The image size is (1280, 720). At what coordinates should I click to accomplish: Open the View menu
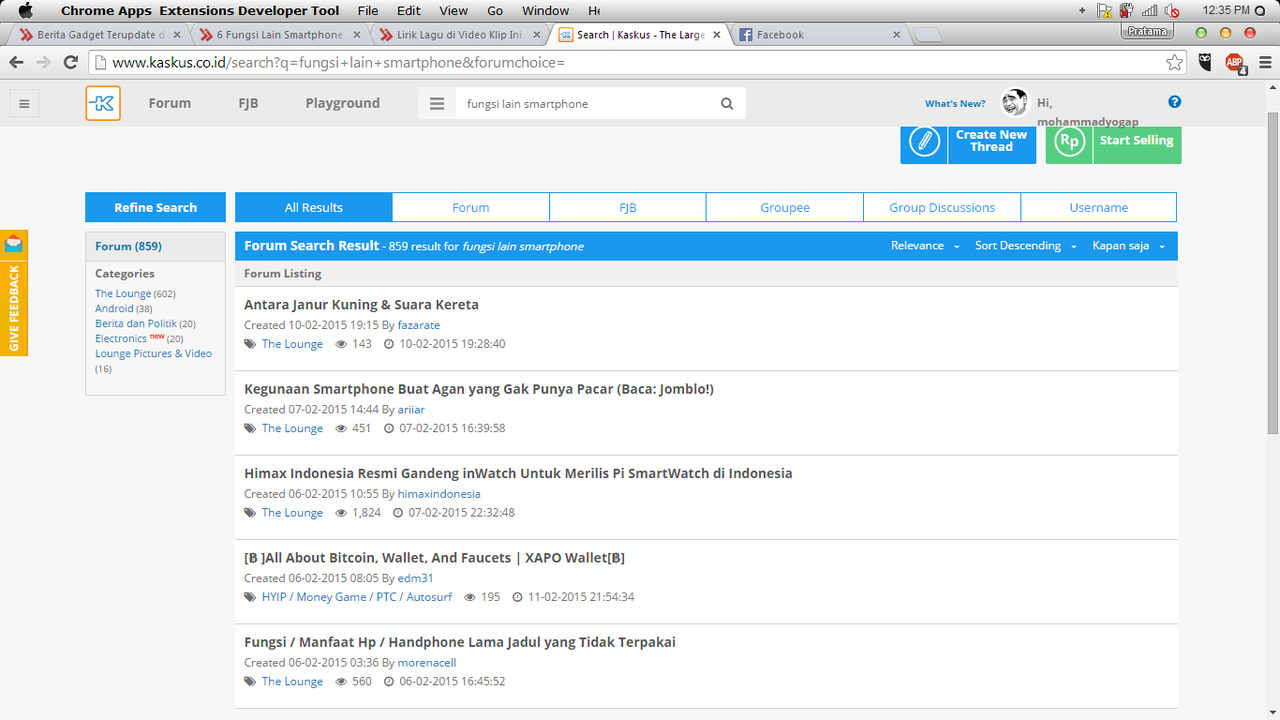tap(453, 11)
